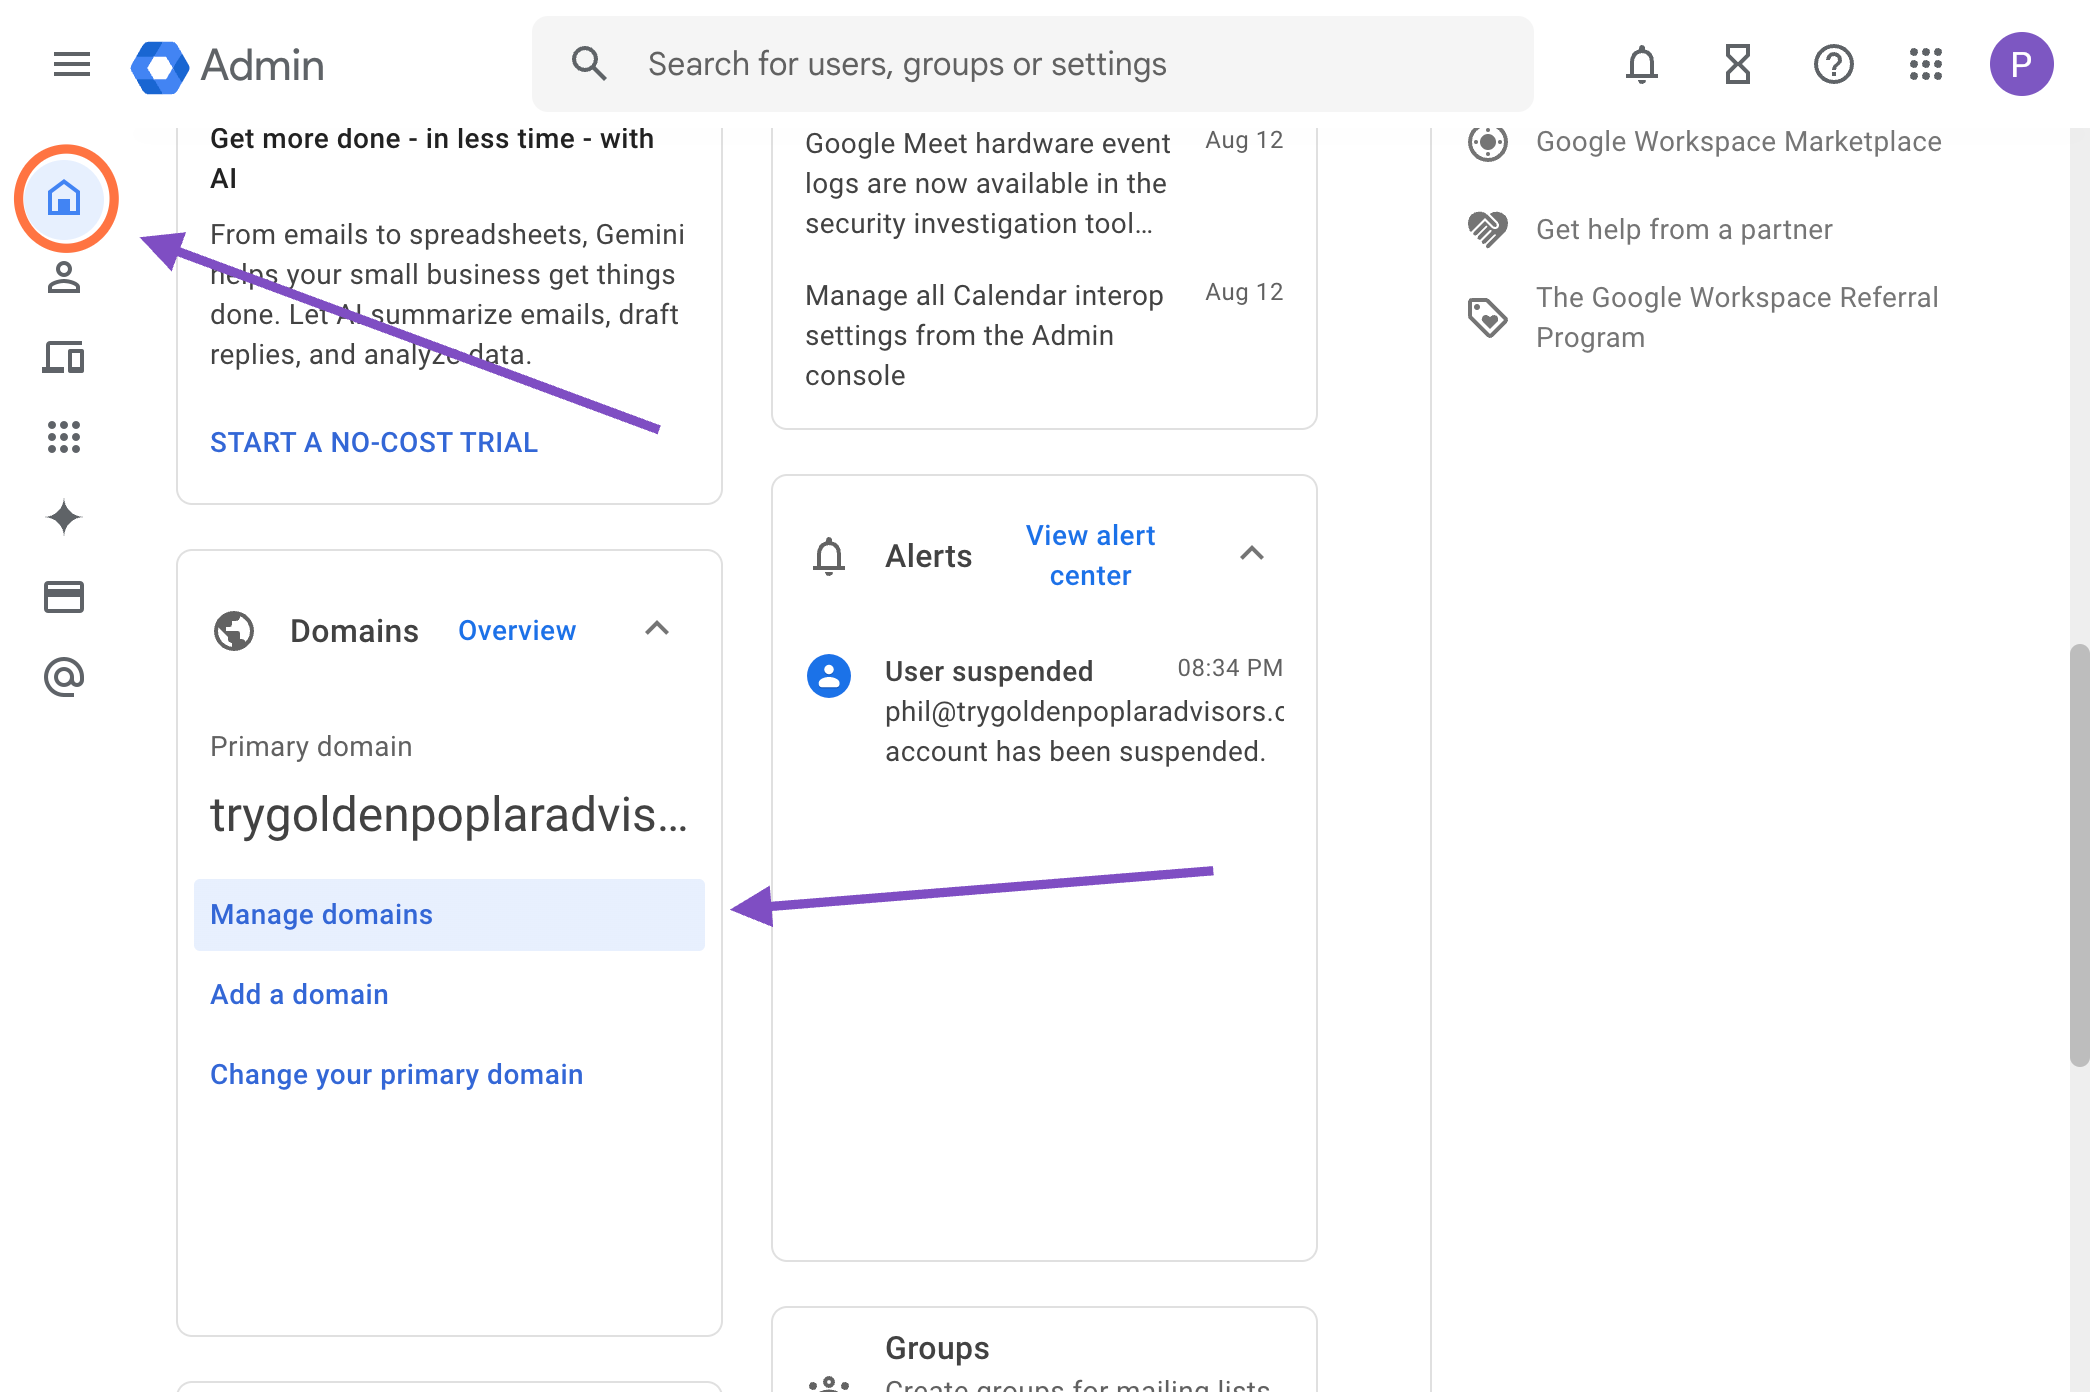Open the Gemini sparkle icon in sidebar

(x=64, y=517)
